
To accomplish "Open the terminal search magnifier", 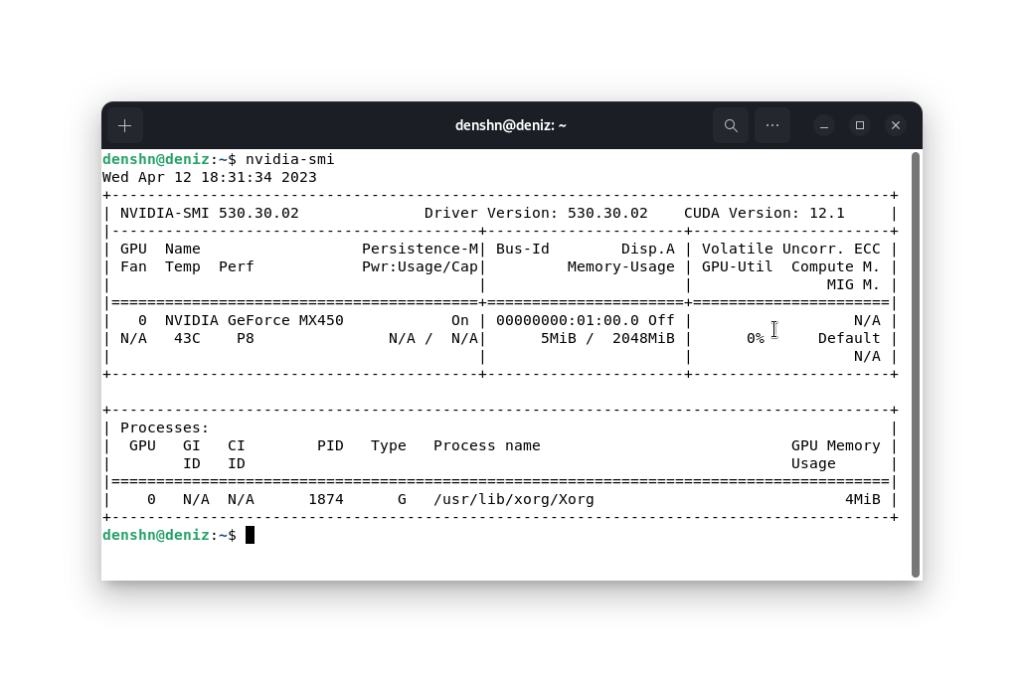I will [731, 125].
